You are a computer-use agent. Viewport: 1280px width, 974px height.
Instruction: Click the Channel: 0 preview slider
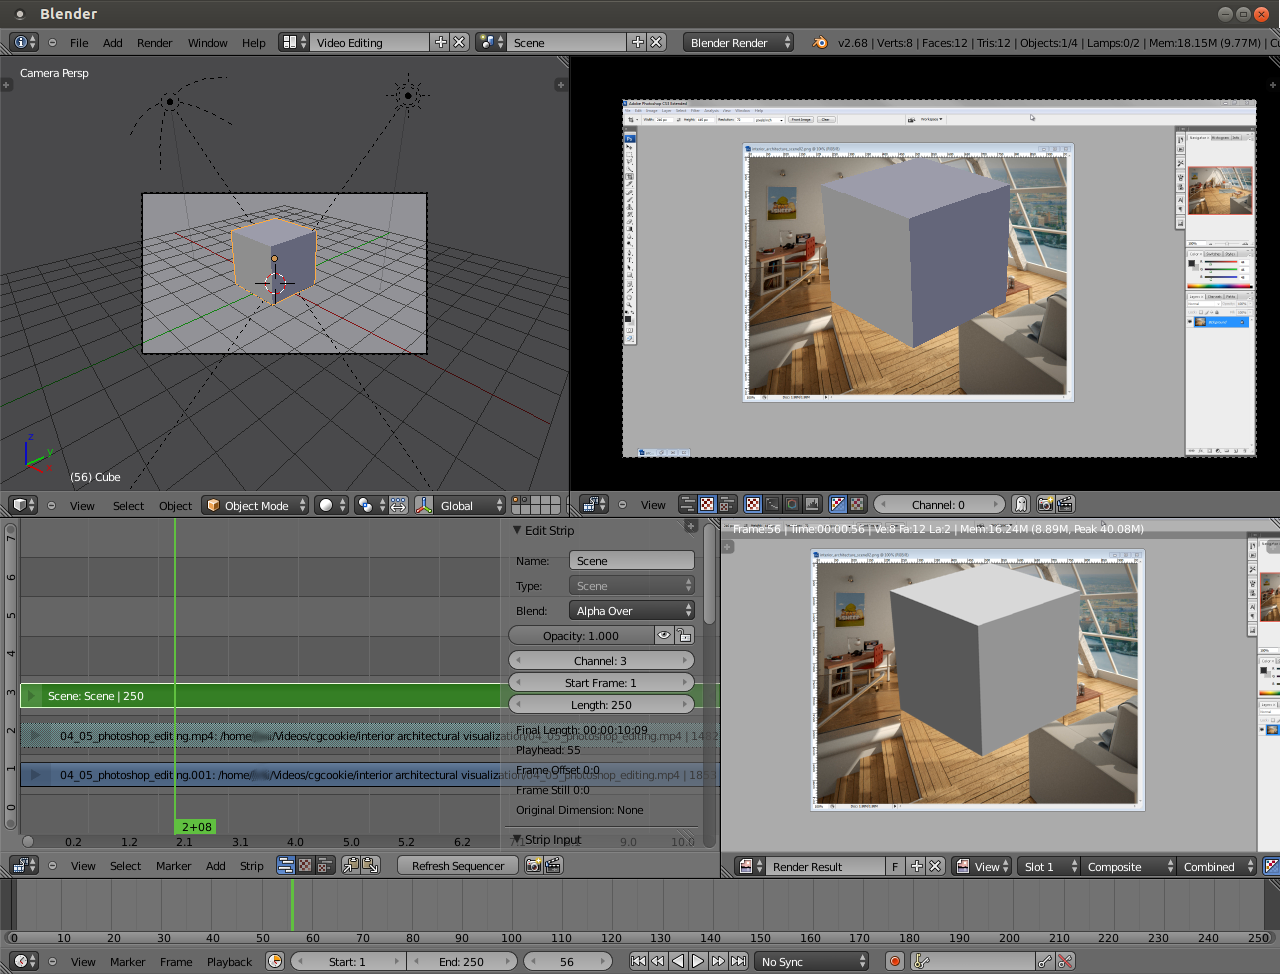938,504
